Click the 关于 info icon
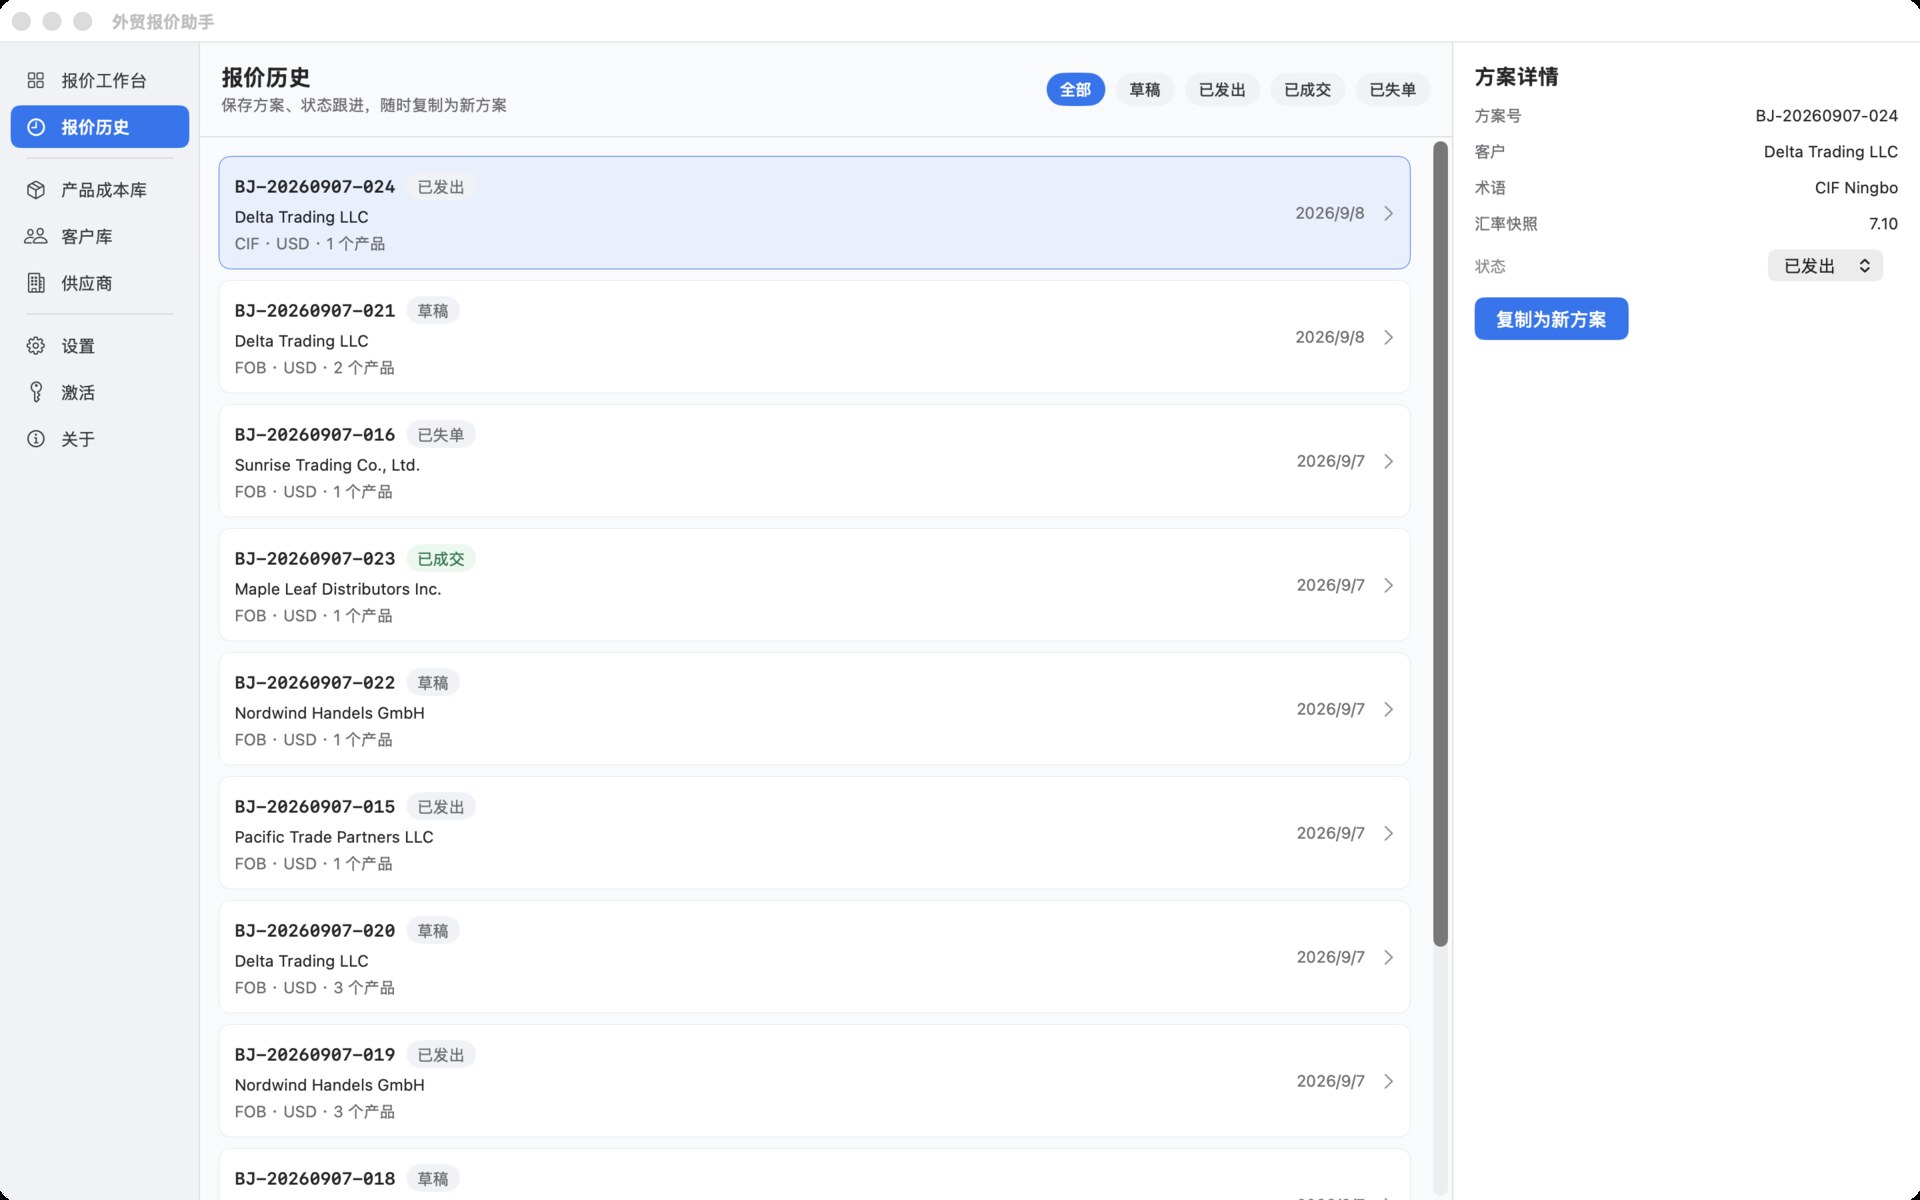The image size is (1920, 1200). [36, 439]
